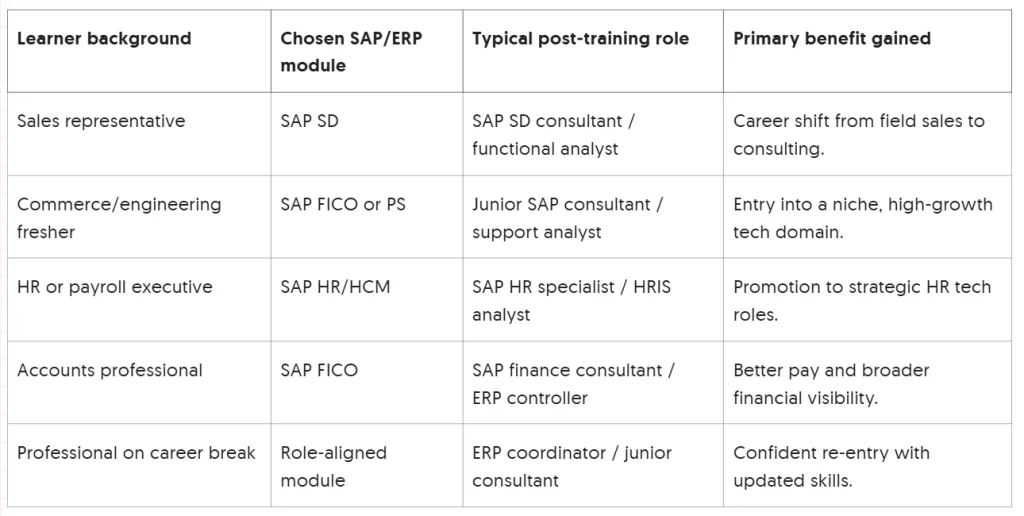Click the 'SAP FICO or PS' cell
The height and width of the screenshot is (516, 1024).
343,204
